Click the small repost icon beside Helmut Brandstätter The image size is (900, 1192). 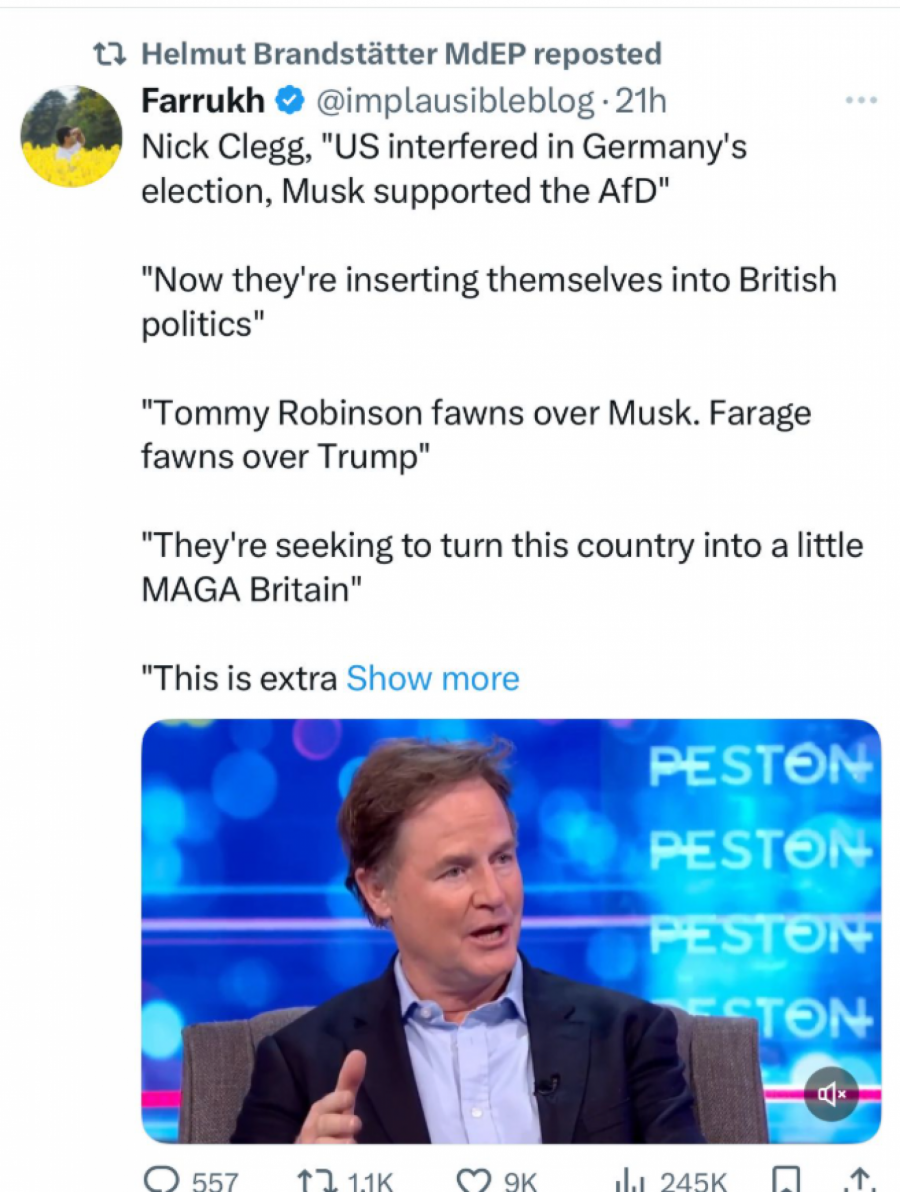point(106,54)
